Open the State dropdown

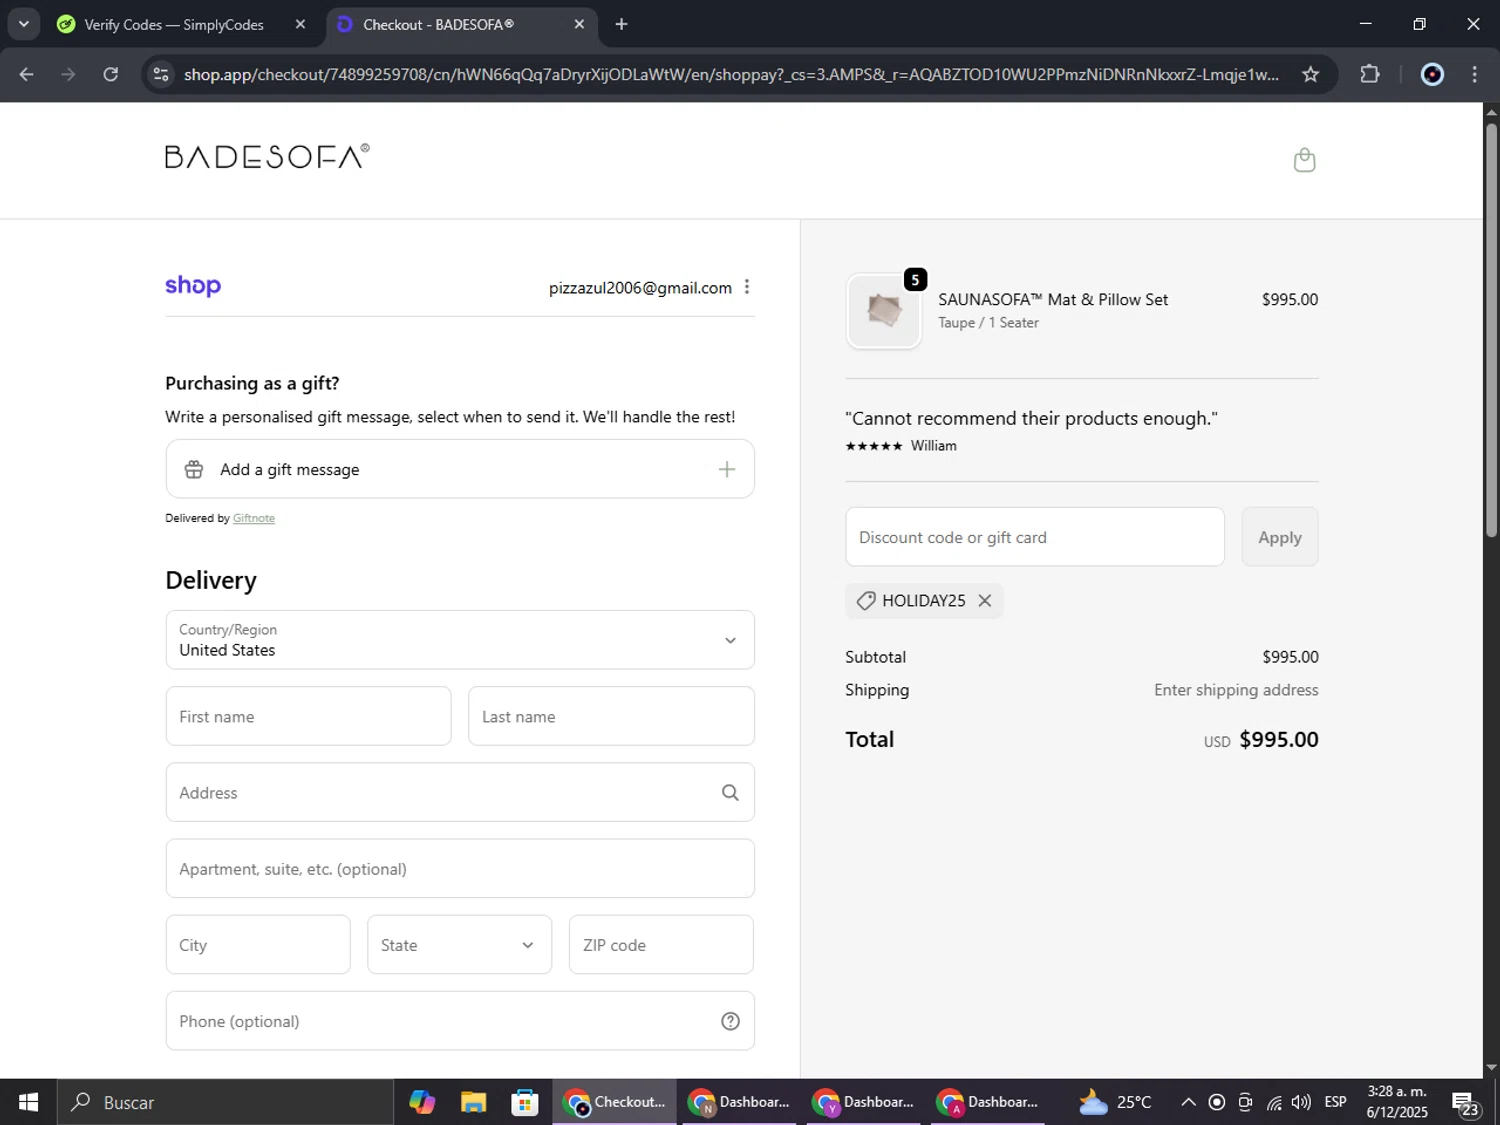(x=459, y=945)
